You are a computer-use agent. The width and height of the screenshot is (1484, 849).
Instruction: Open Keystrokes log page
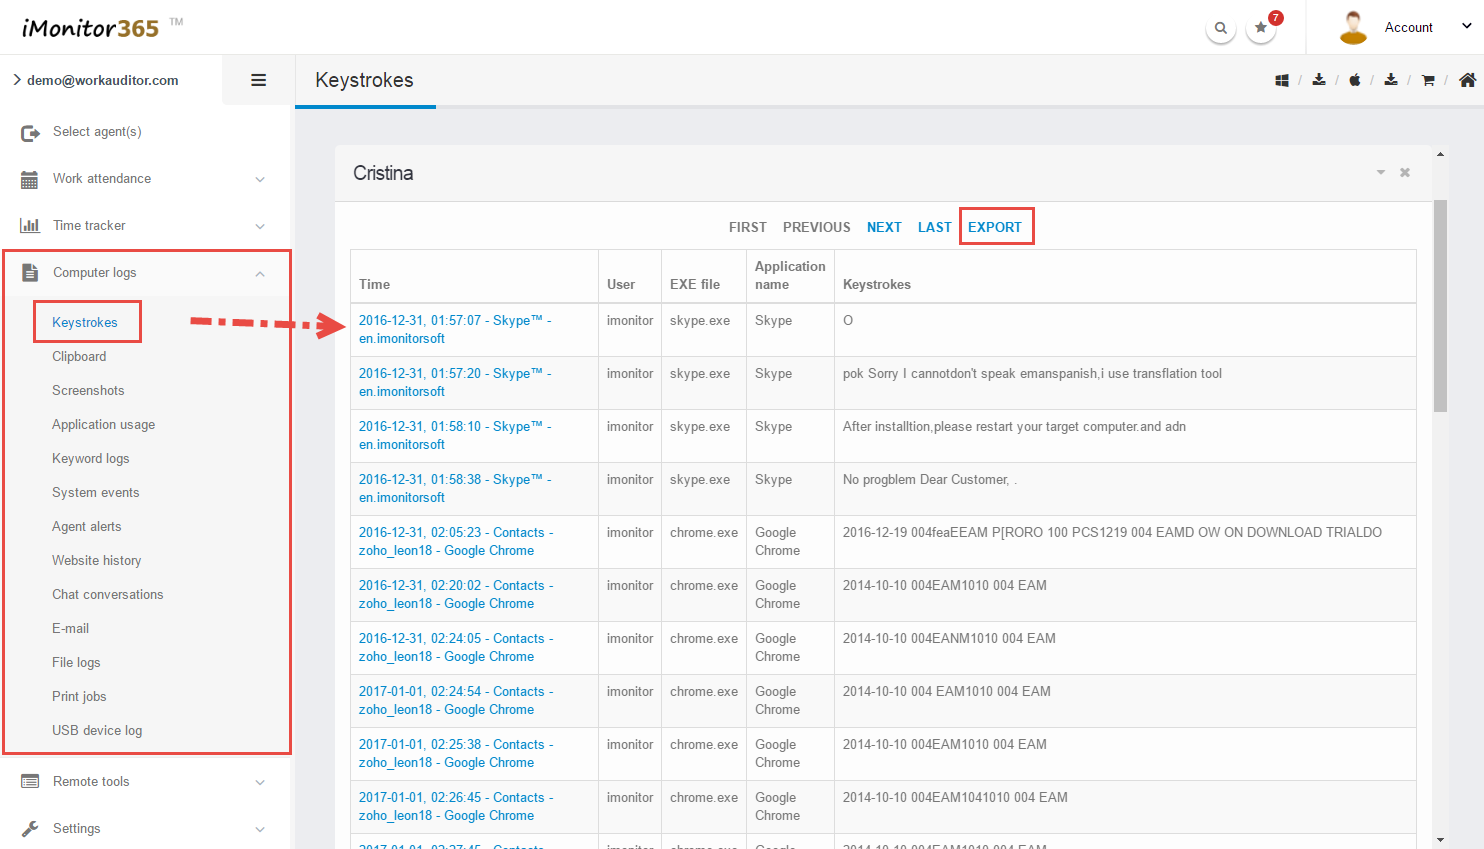pos(85,323)
